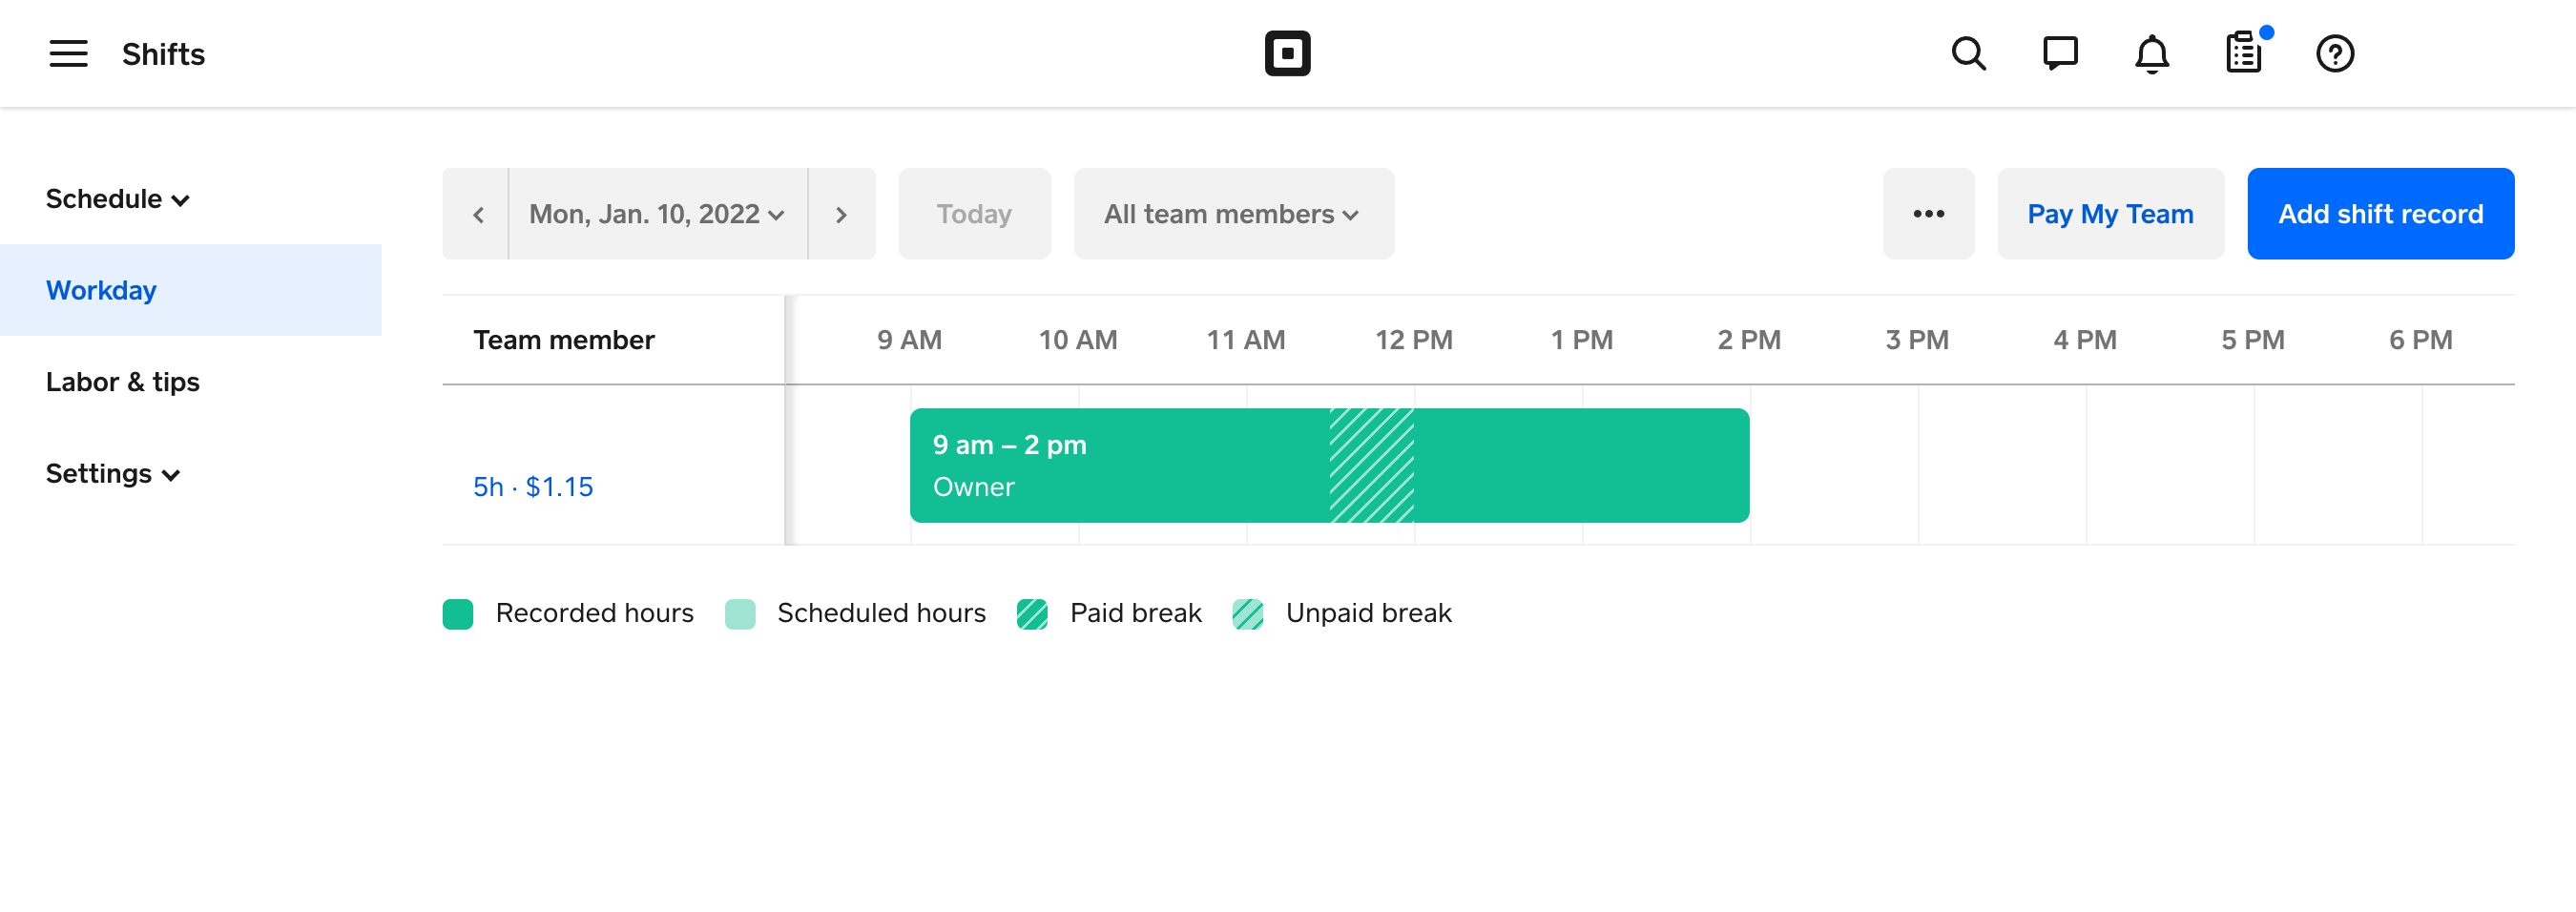Open the more options ellipsis button
Image resolution: width=2576 pixels, height=912 pixels.
click(1928, 215)
